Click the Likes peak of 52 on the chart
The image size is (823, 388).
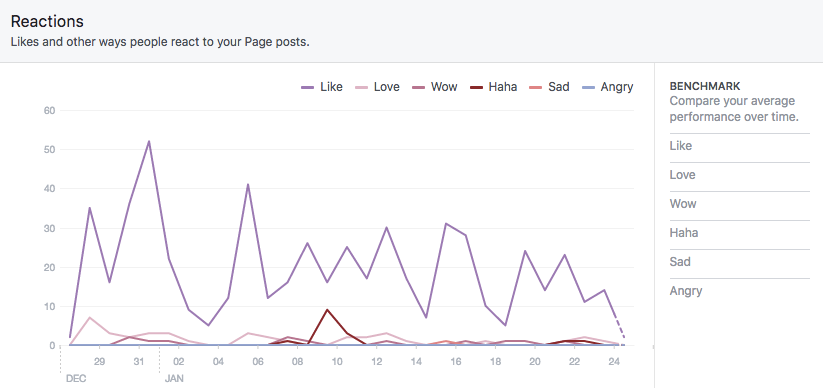(149, 141)
